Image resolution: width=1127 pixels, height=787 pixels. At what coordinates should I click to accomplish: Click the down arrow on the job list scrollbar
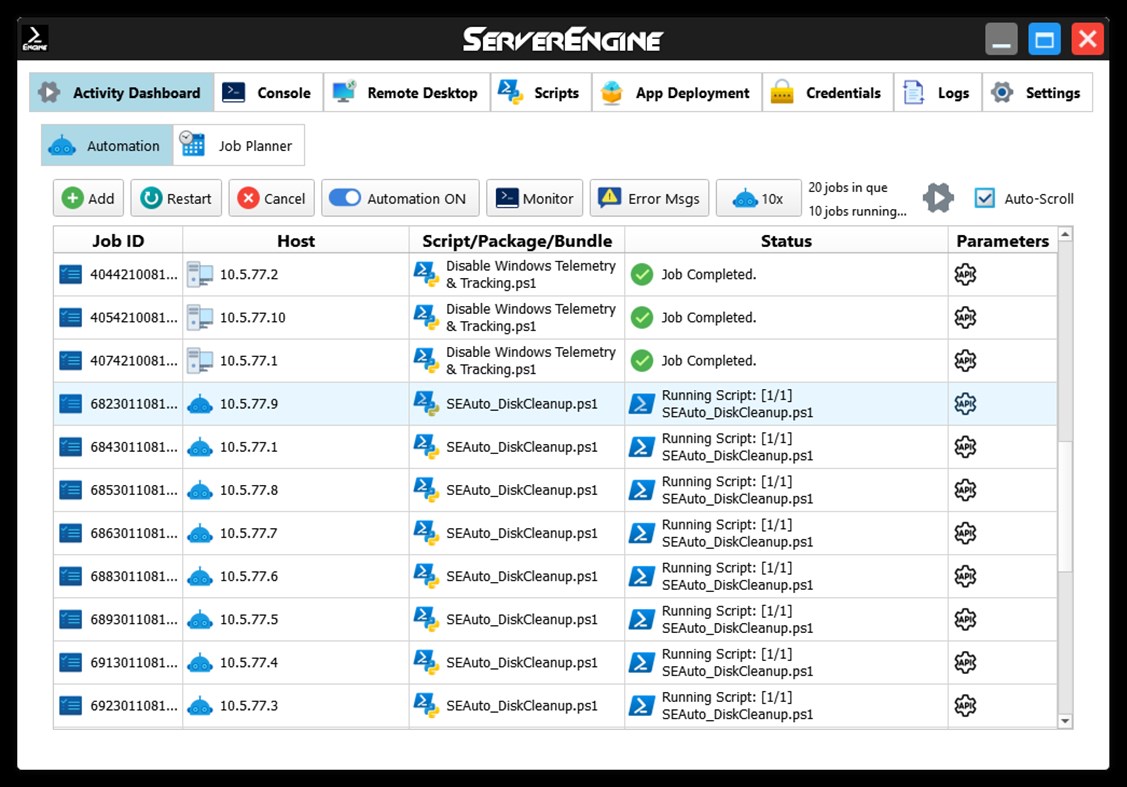coord(1063,720)
